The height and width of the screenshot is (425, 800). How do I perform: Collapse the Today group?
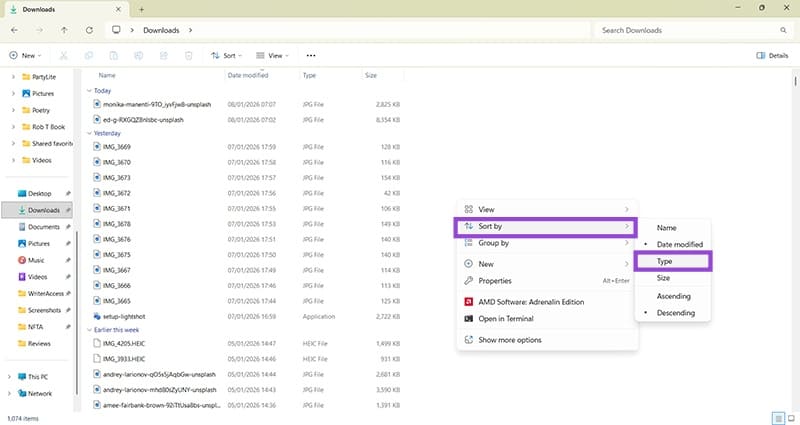(x=89, y=90)
